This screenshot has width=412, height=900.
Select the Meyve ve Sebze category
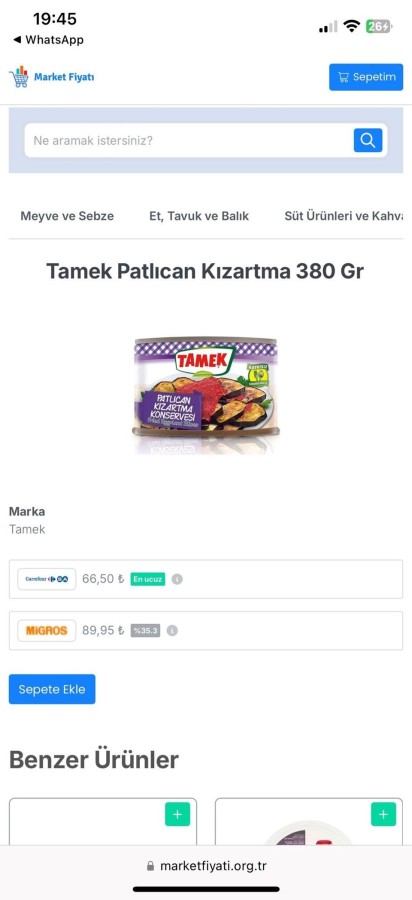[67, 216]
